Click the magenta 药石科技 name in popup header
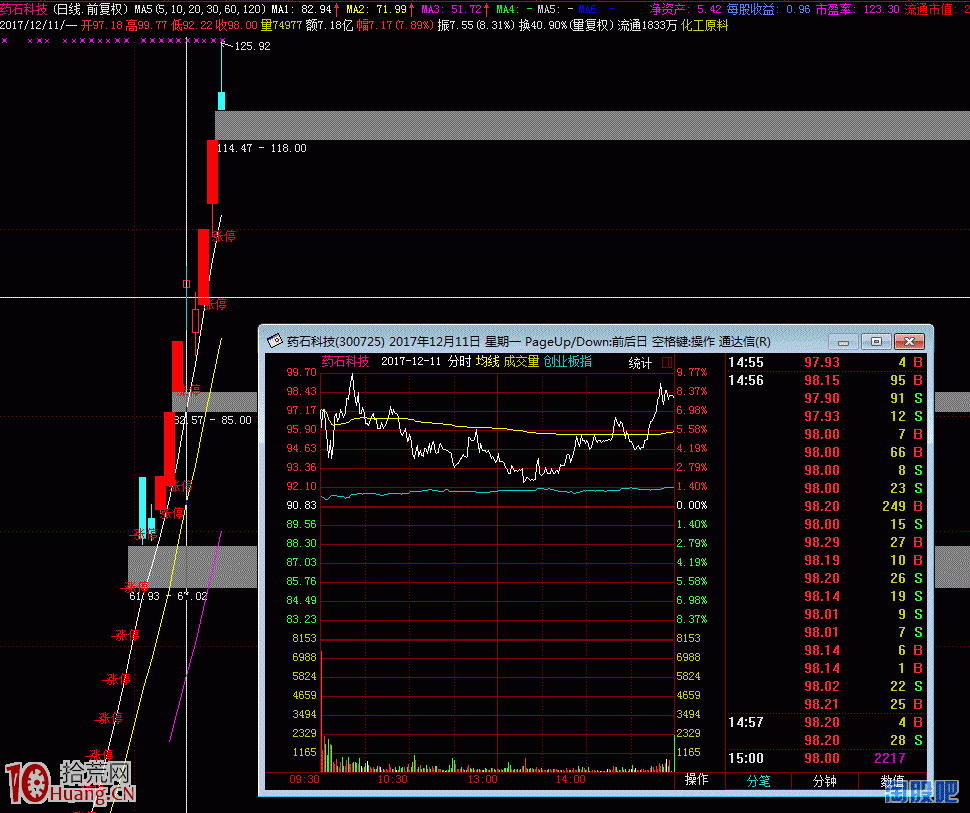 [345, 361]
